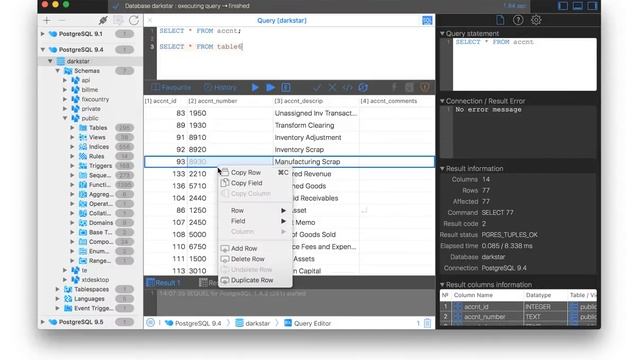The height and width of the screenshot is (360, 640).
Task: Expand PostgreSQL 9.1 connection
Action: 43,34
